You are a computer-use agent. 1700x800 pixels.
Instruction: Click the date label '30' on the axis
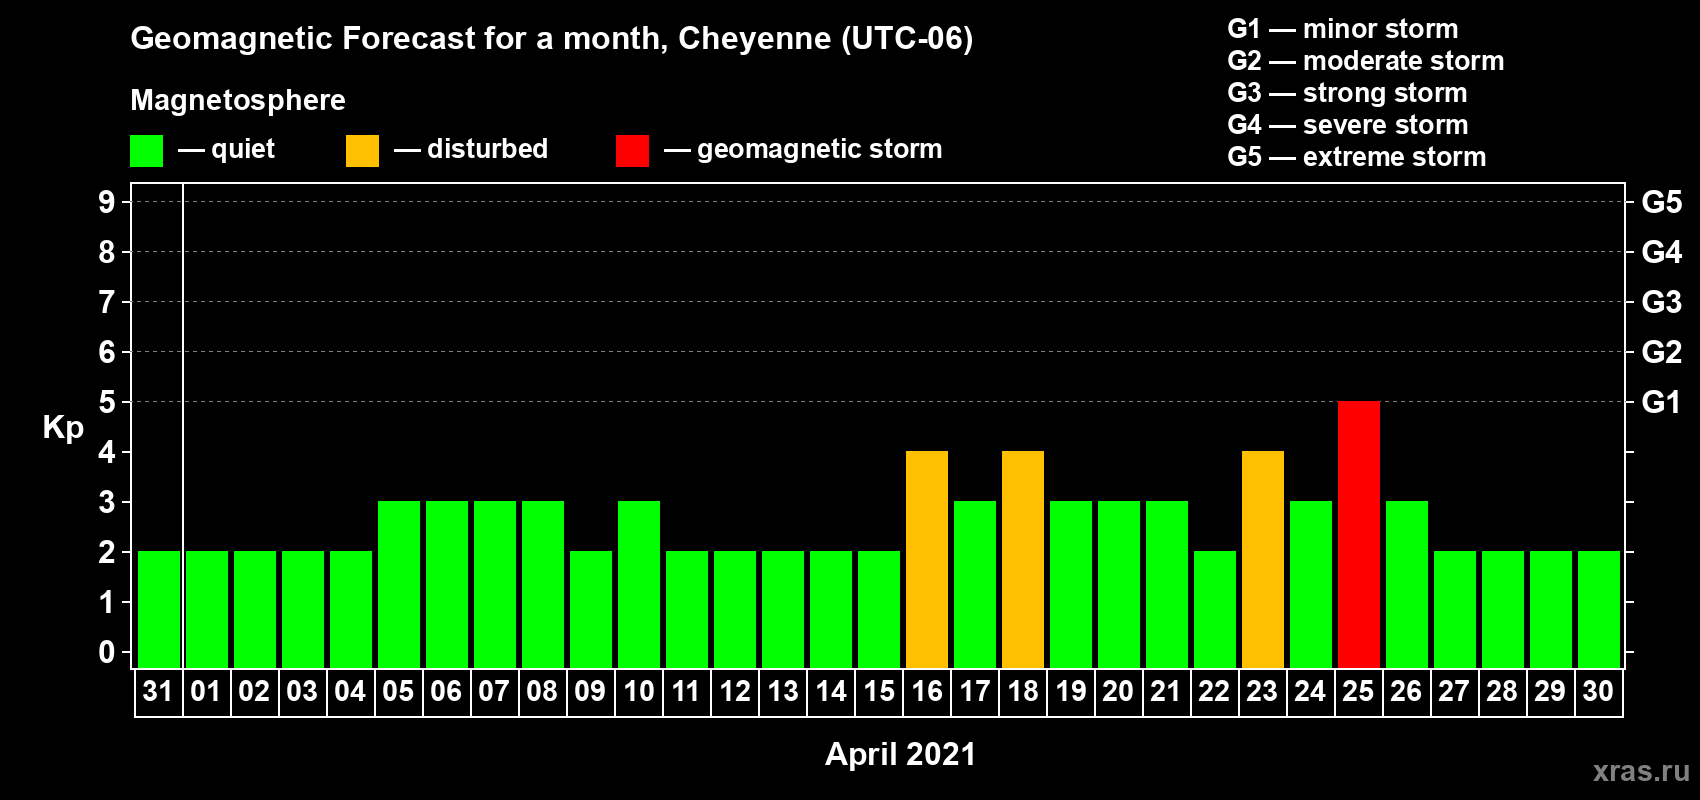(1598, 691)
